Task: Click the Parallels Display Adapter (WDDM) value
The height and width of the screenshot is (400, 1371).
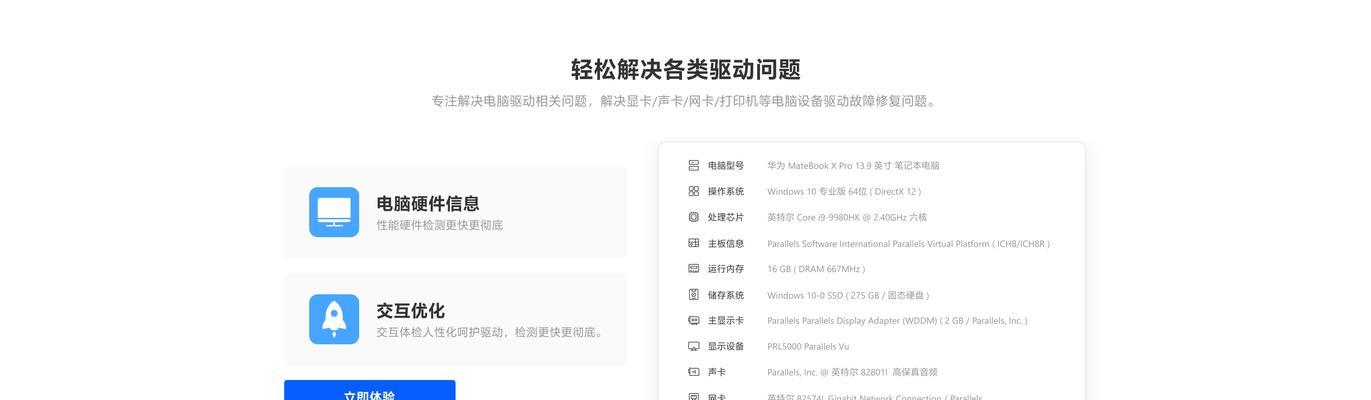Action: [x=897, y=321]
